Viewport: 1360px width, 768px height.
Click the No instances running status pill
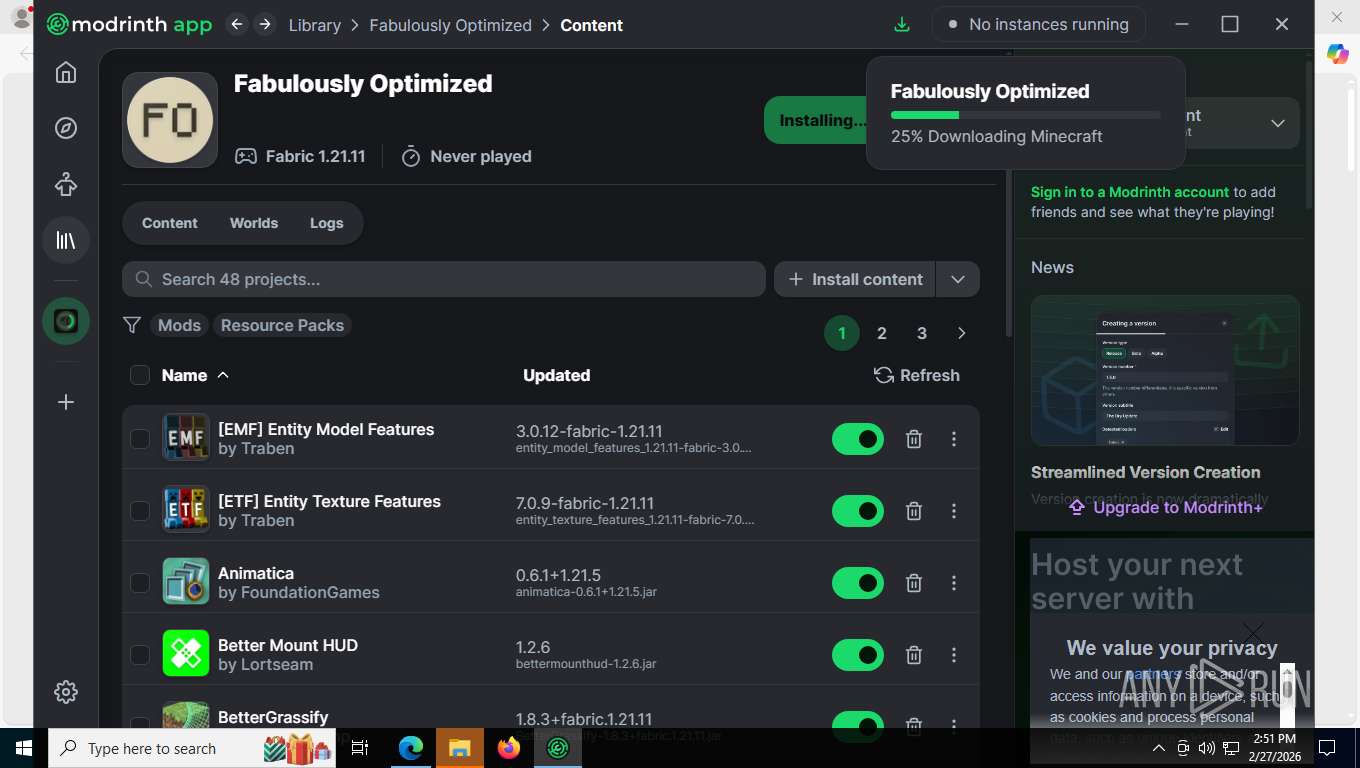(1038, 24)
